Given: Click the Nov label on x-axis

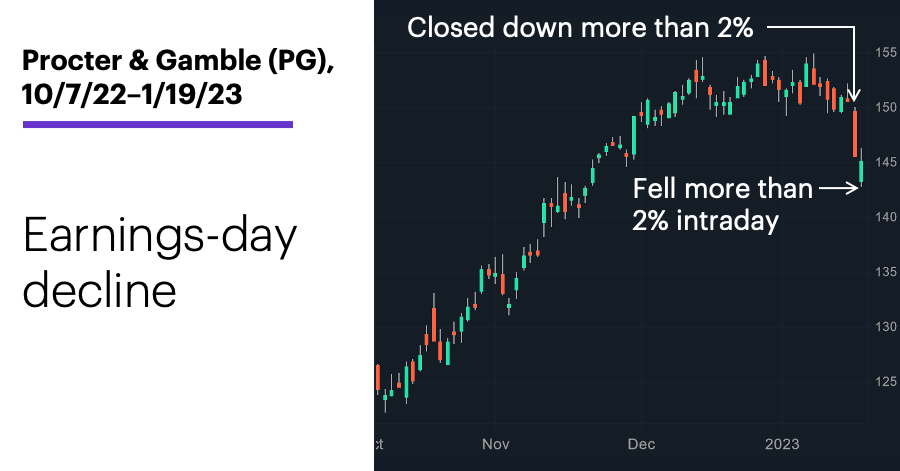Looking at the screenshot, I should pyautogui.click(x=495, y=444).
